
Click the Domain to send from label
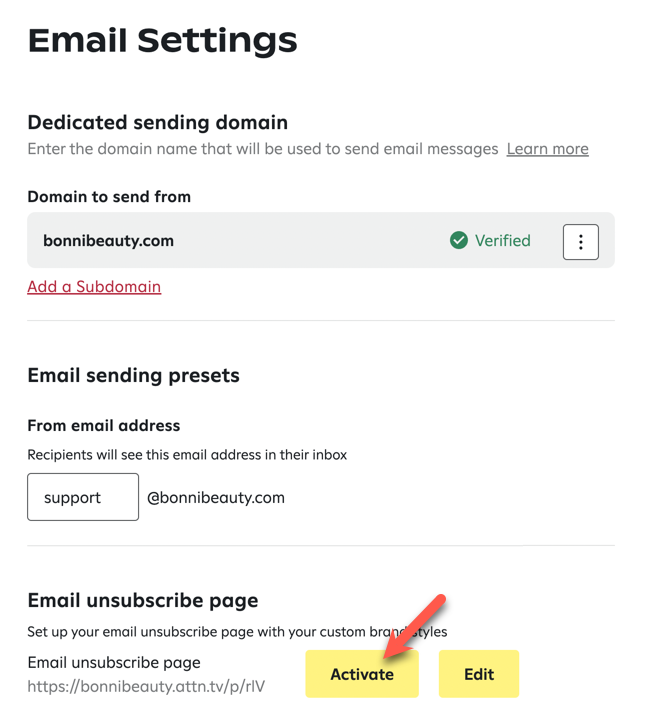coord(109,197)
